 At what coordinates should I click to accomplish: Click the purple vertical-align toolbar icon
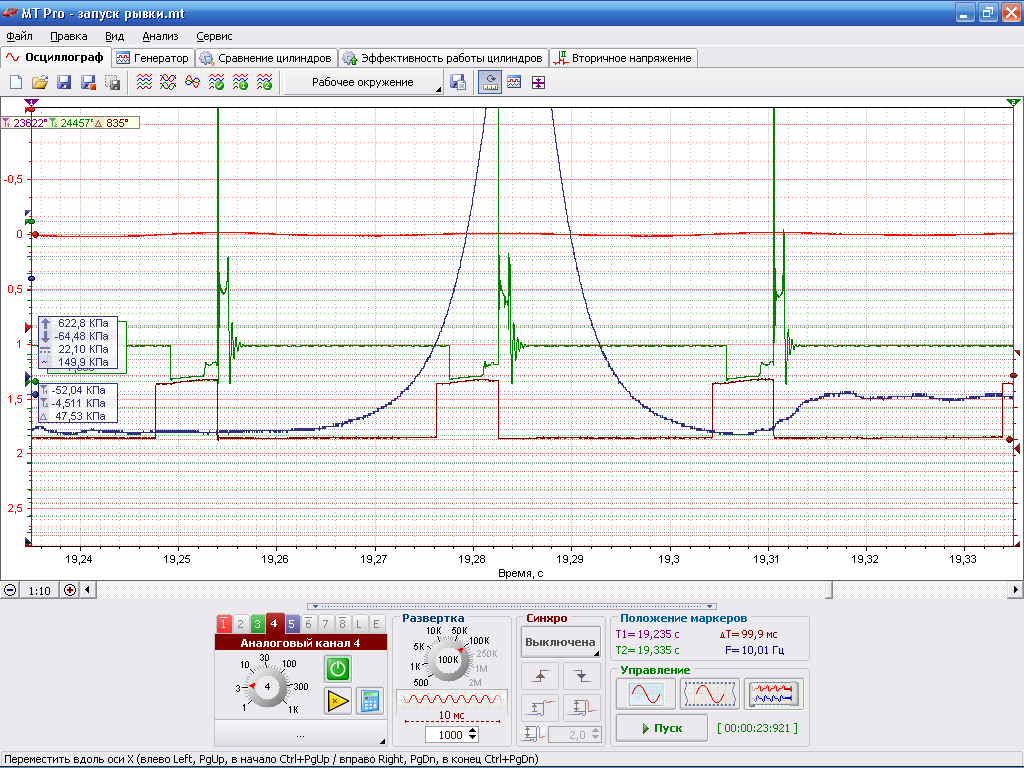[x=538, y=82]
